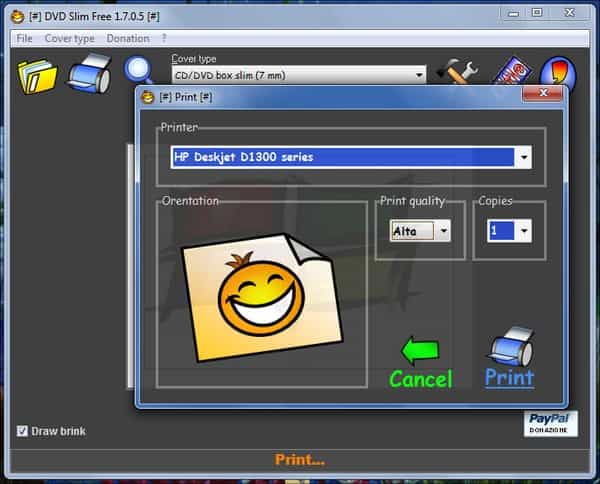Screen dimensions: 600x484
Task: Open the Copies dropdown arrow
Action: click(523, 231)
